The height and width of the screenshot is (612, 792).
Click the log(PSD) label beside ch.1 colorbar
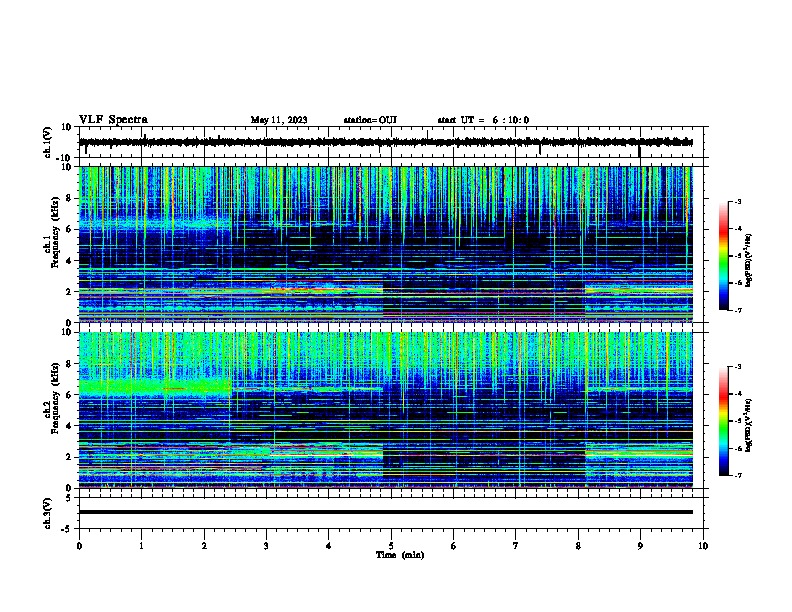pos(748,261)
